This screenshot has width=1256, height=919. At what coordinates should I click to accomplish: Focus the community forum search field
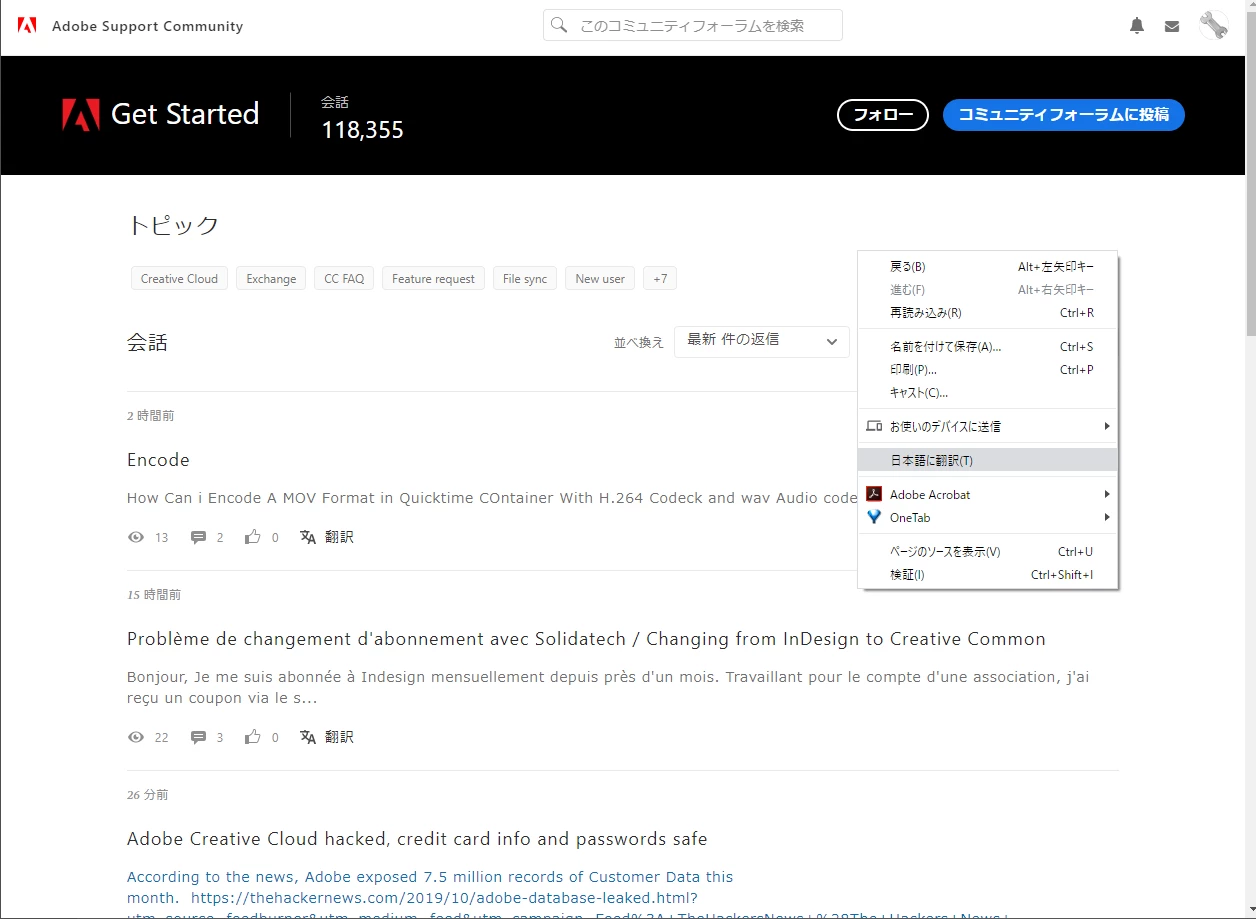692,25
